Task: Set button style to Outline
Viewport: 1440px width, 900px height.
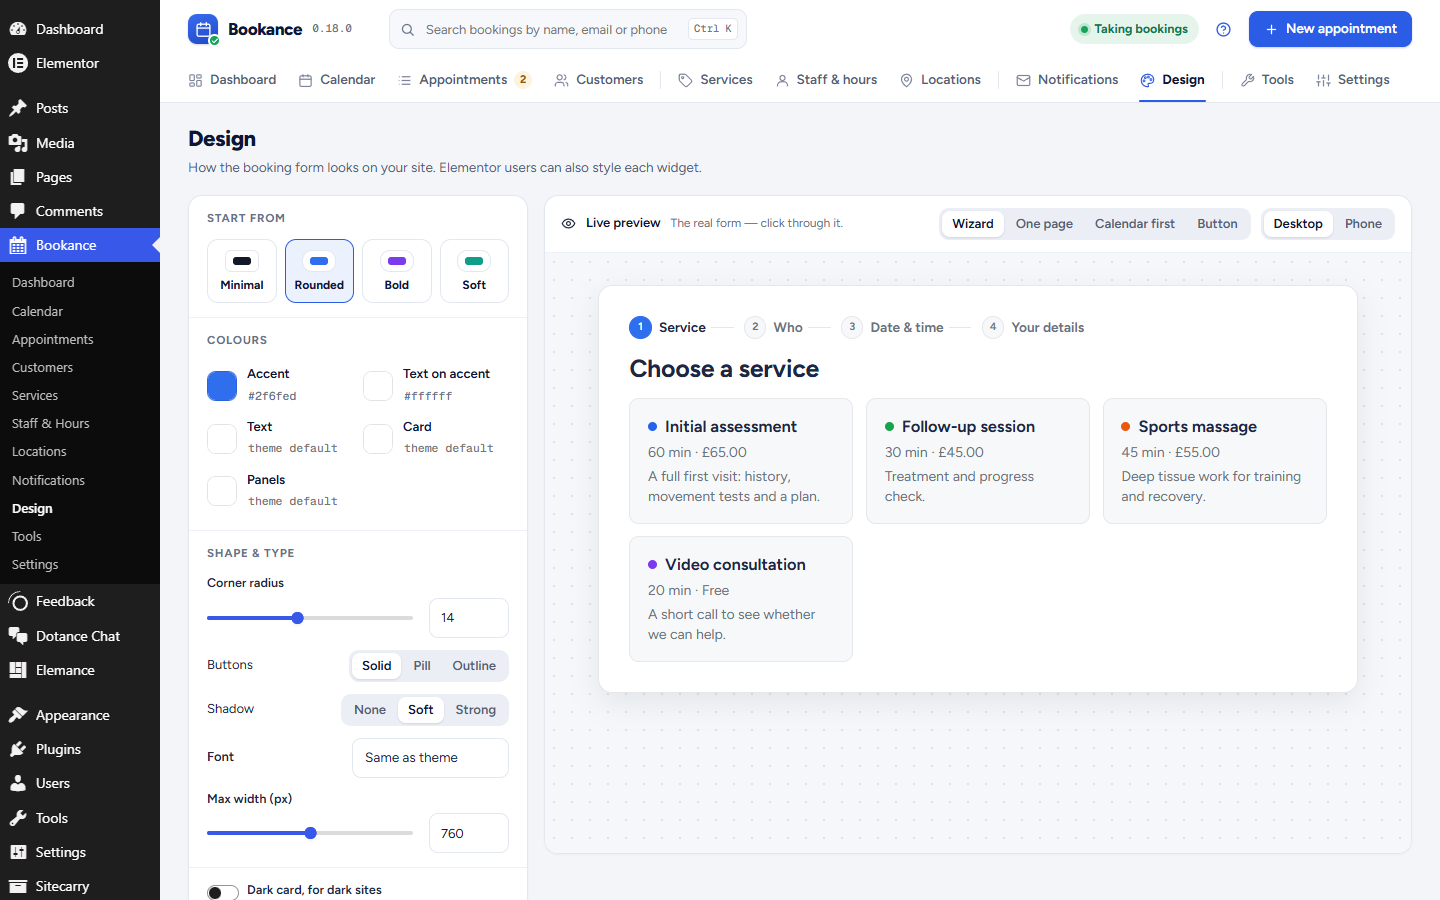Action: click(474, 666)
